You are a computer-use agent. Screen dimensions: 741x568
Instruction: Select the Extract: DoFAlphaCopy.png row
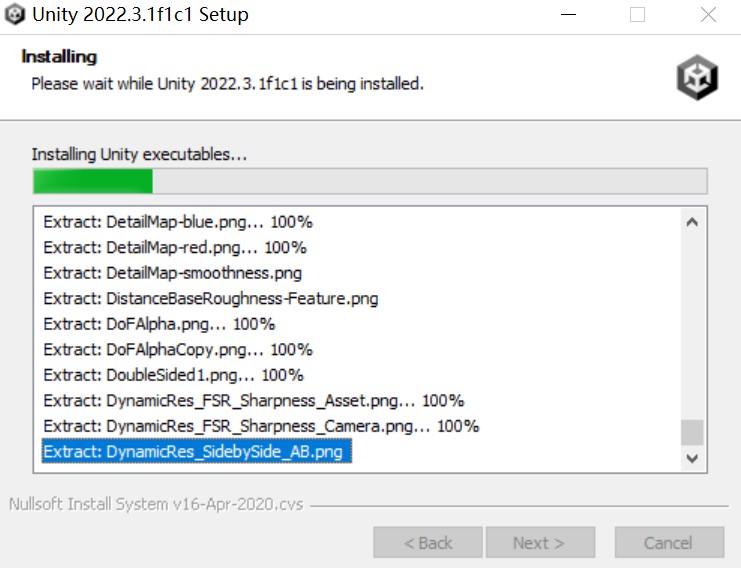178,349
